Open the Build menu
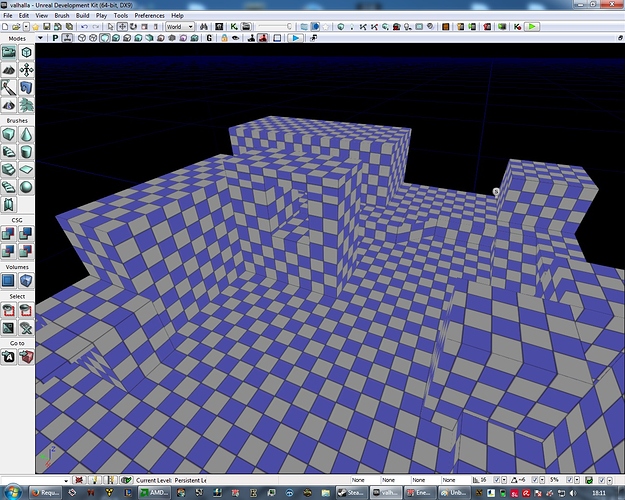This screenshot has width=625, height=500. (82, 16)
